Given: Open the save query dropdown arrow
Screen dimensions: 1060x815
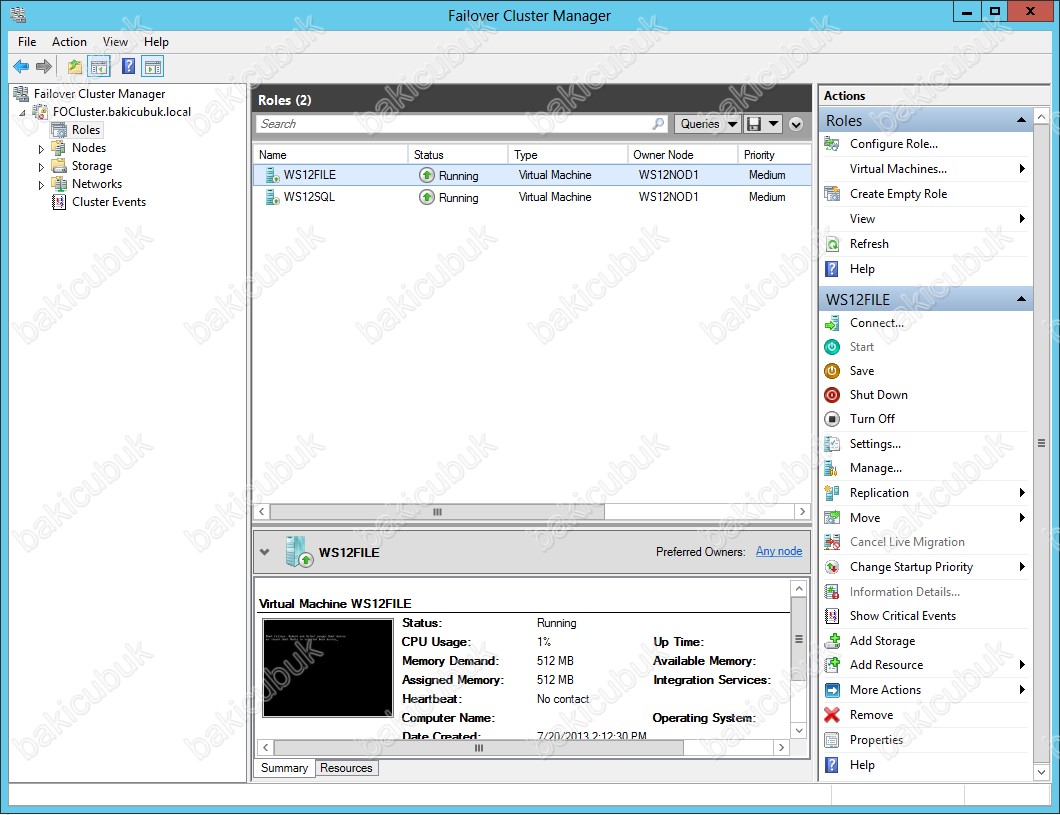Looking at the screenshot, I should (x=773, y=124).
